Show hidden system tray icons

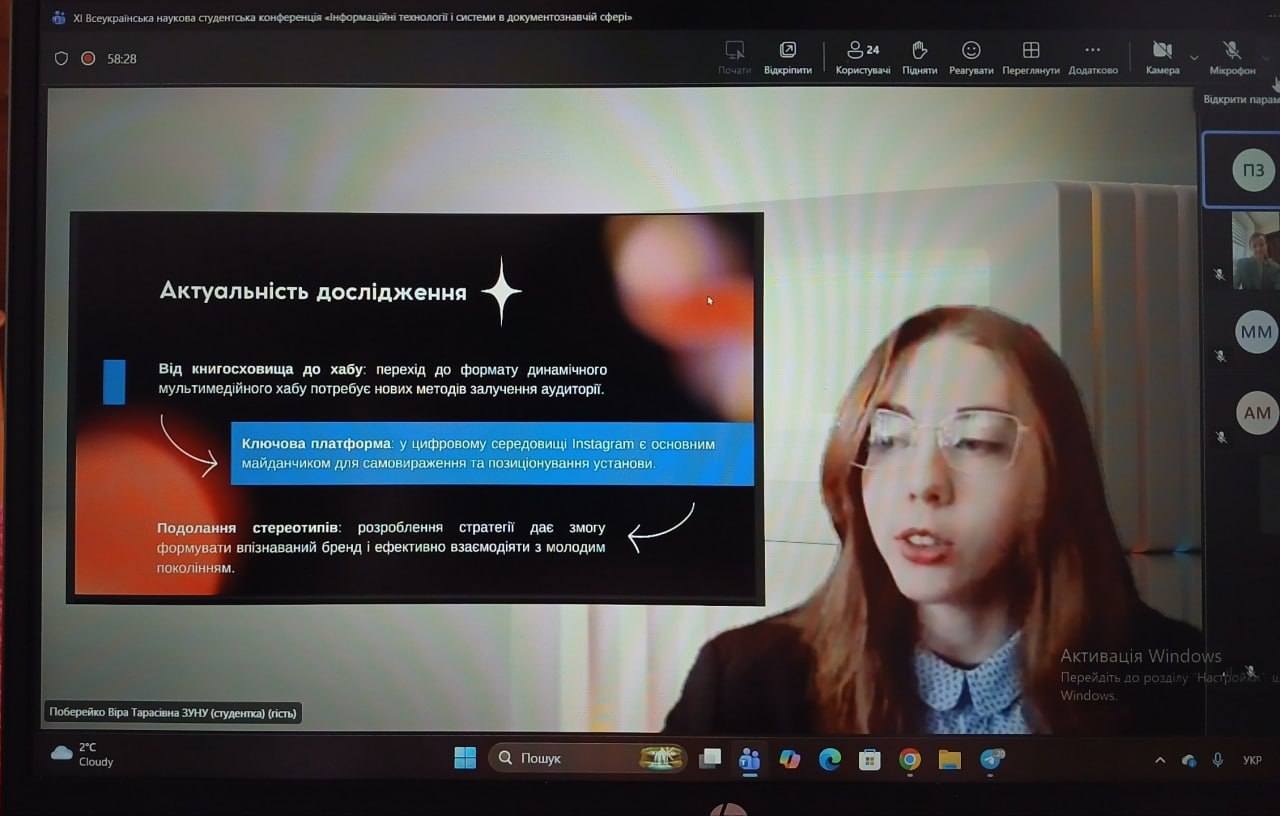(1160, 760)
